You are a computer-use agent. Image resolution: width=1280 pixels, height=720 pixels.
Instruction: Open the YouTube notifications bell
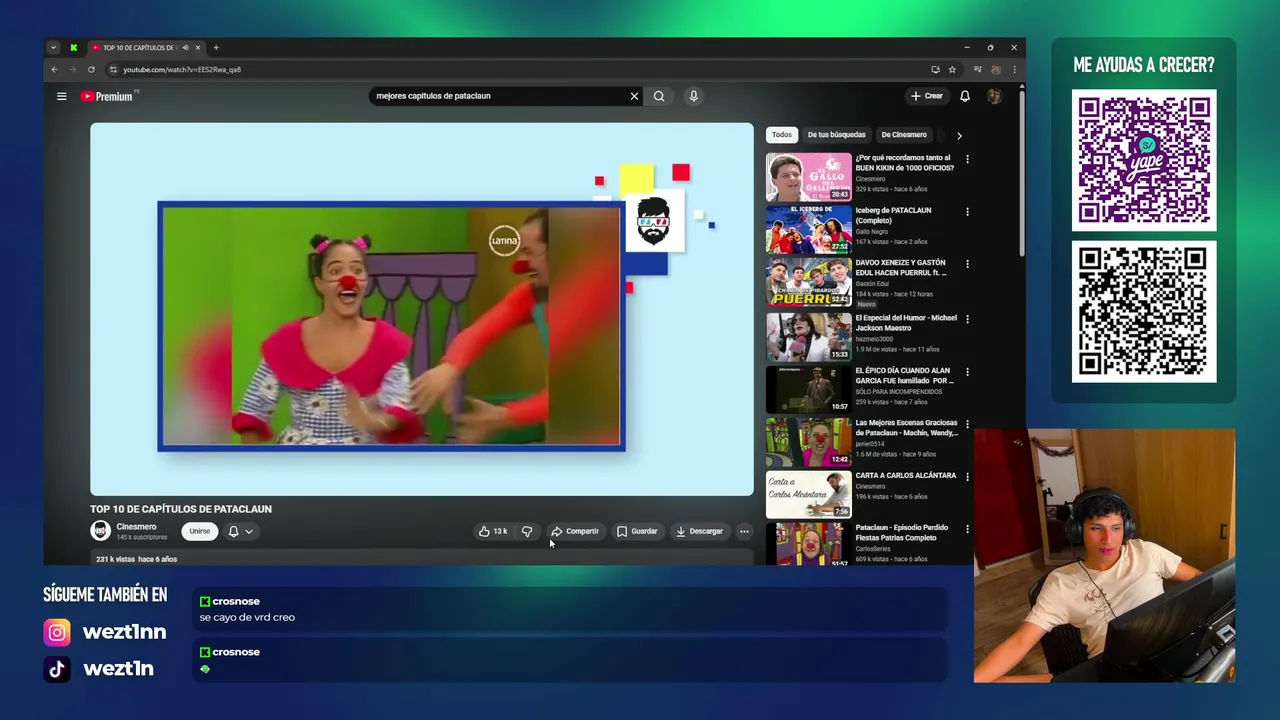(965, 96)
